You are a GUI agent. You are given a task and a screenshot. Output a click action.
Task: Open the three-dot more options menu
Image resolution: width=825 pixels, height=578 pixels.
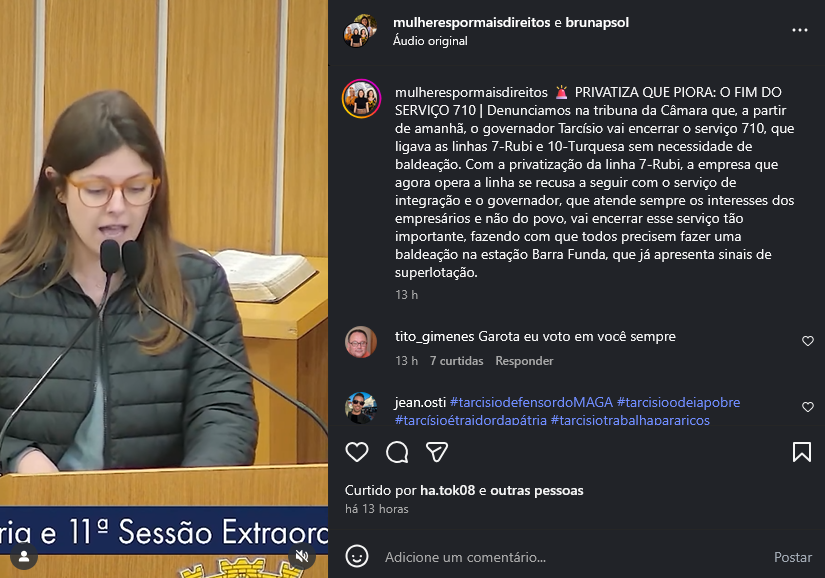[x=800, y=31]
